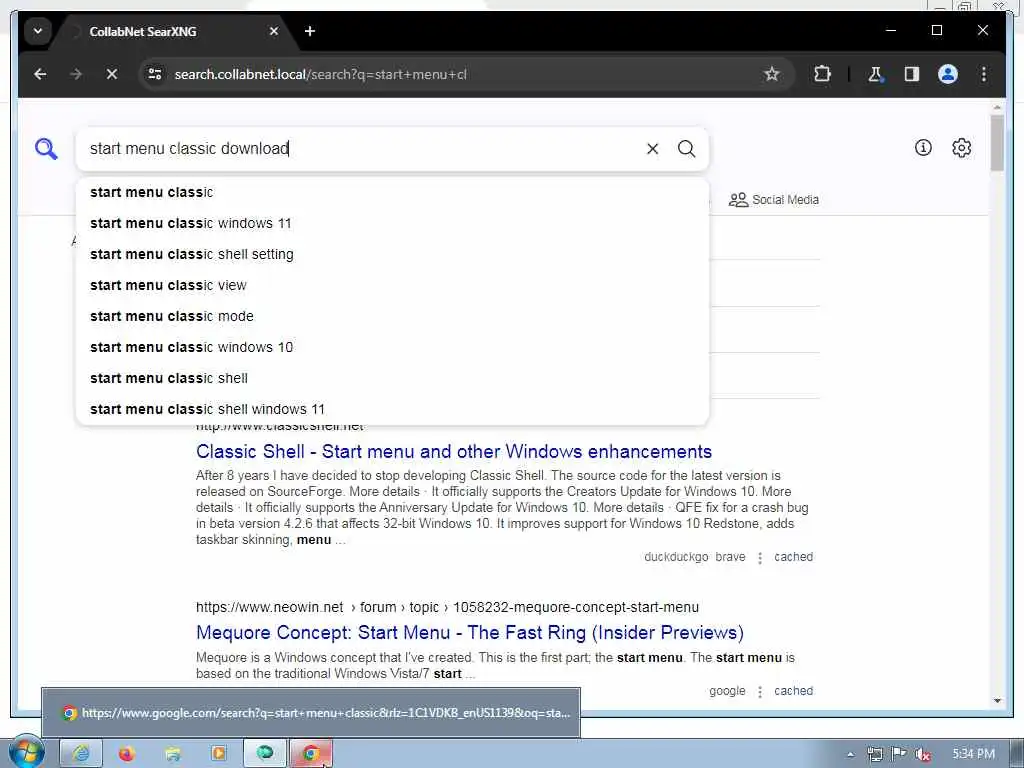Click the address bar URL
The height and width of the screenshot is (768, 1024).
click(x=320, y=74)
